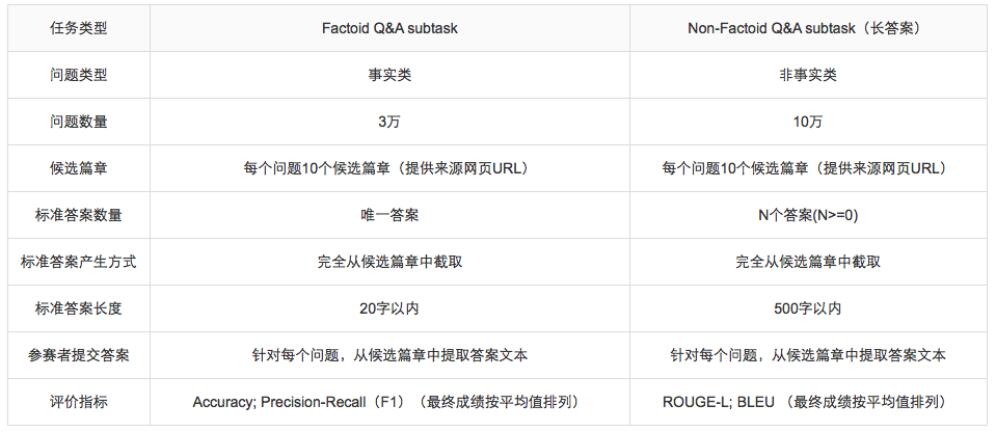Click the "3万" question count cell

coord(390,122)
